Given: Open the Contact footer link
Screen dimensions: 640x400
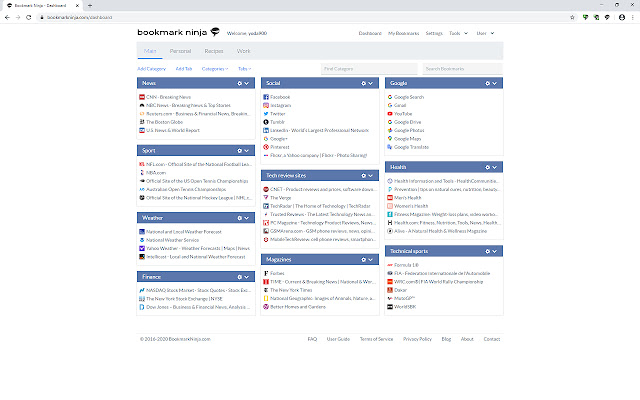Looking at the screenshot, I should [x=492, y=339].
